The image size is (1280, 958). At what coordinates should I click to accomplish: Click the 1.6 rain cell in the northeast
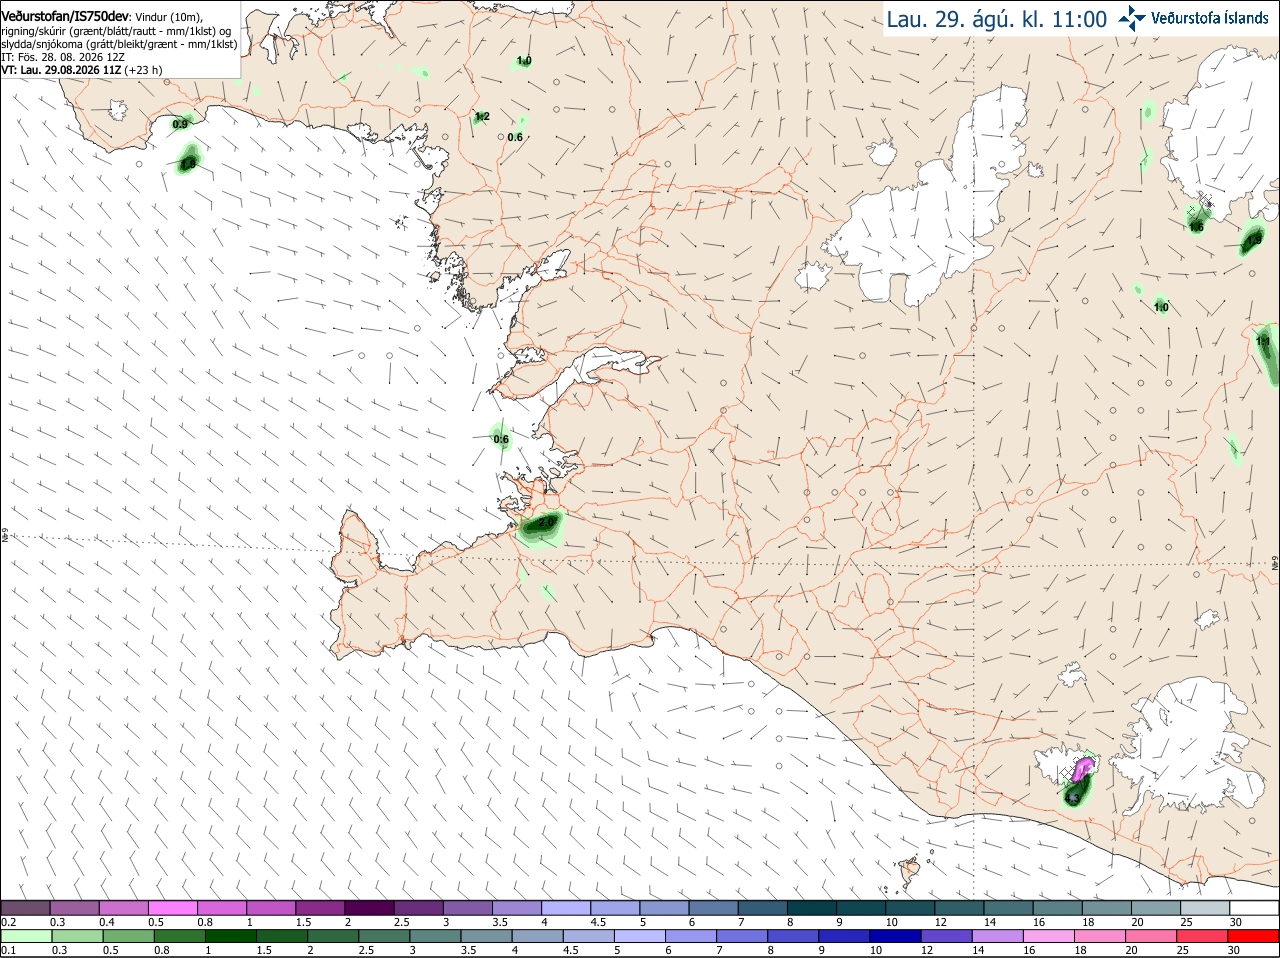1195,221
